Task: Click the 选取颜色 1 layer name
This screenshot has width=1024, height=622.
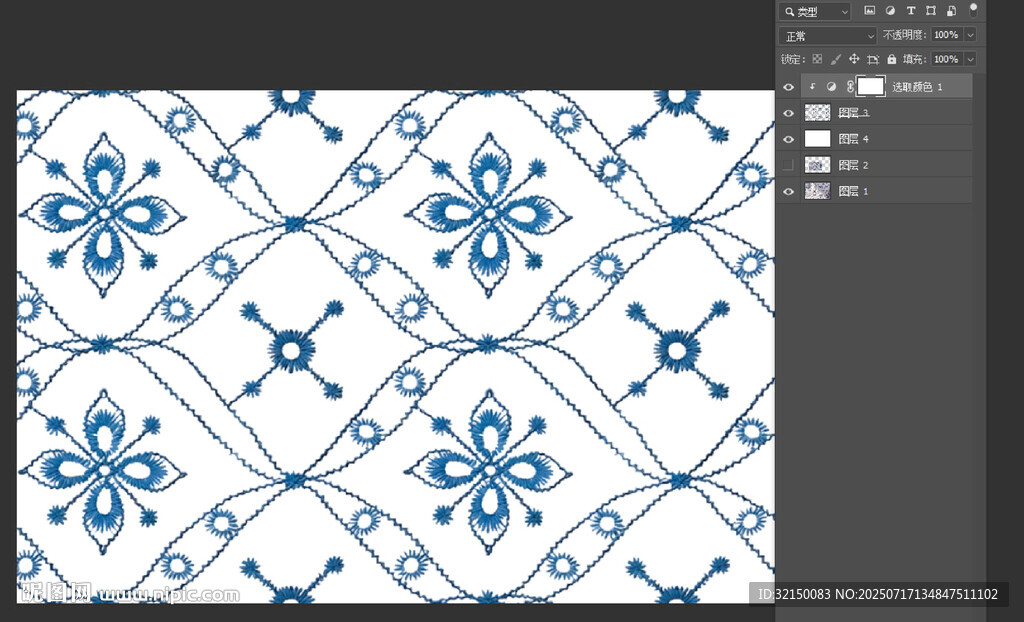Action: (x=917, y=86)
